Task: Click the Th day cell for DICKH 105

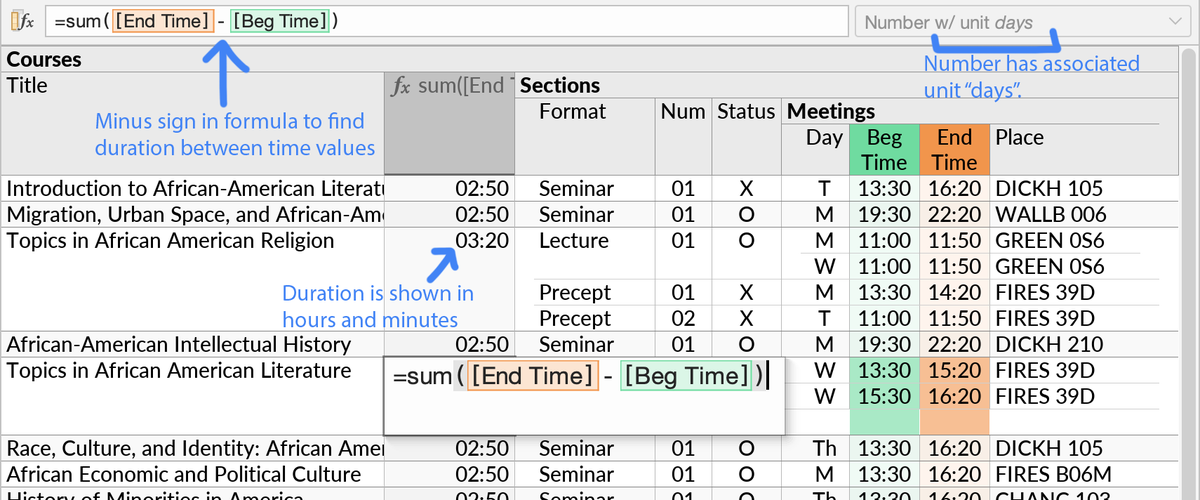Action: (825, 448)
